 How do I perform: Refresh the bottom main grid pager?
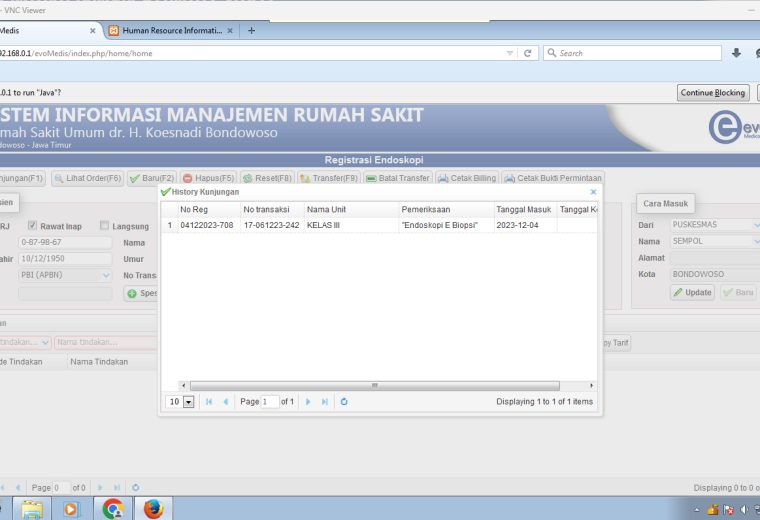(x=136, y=488)
